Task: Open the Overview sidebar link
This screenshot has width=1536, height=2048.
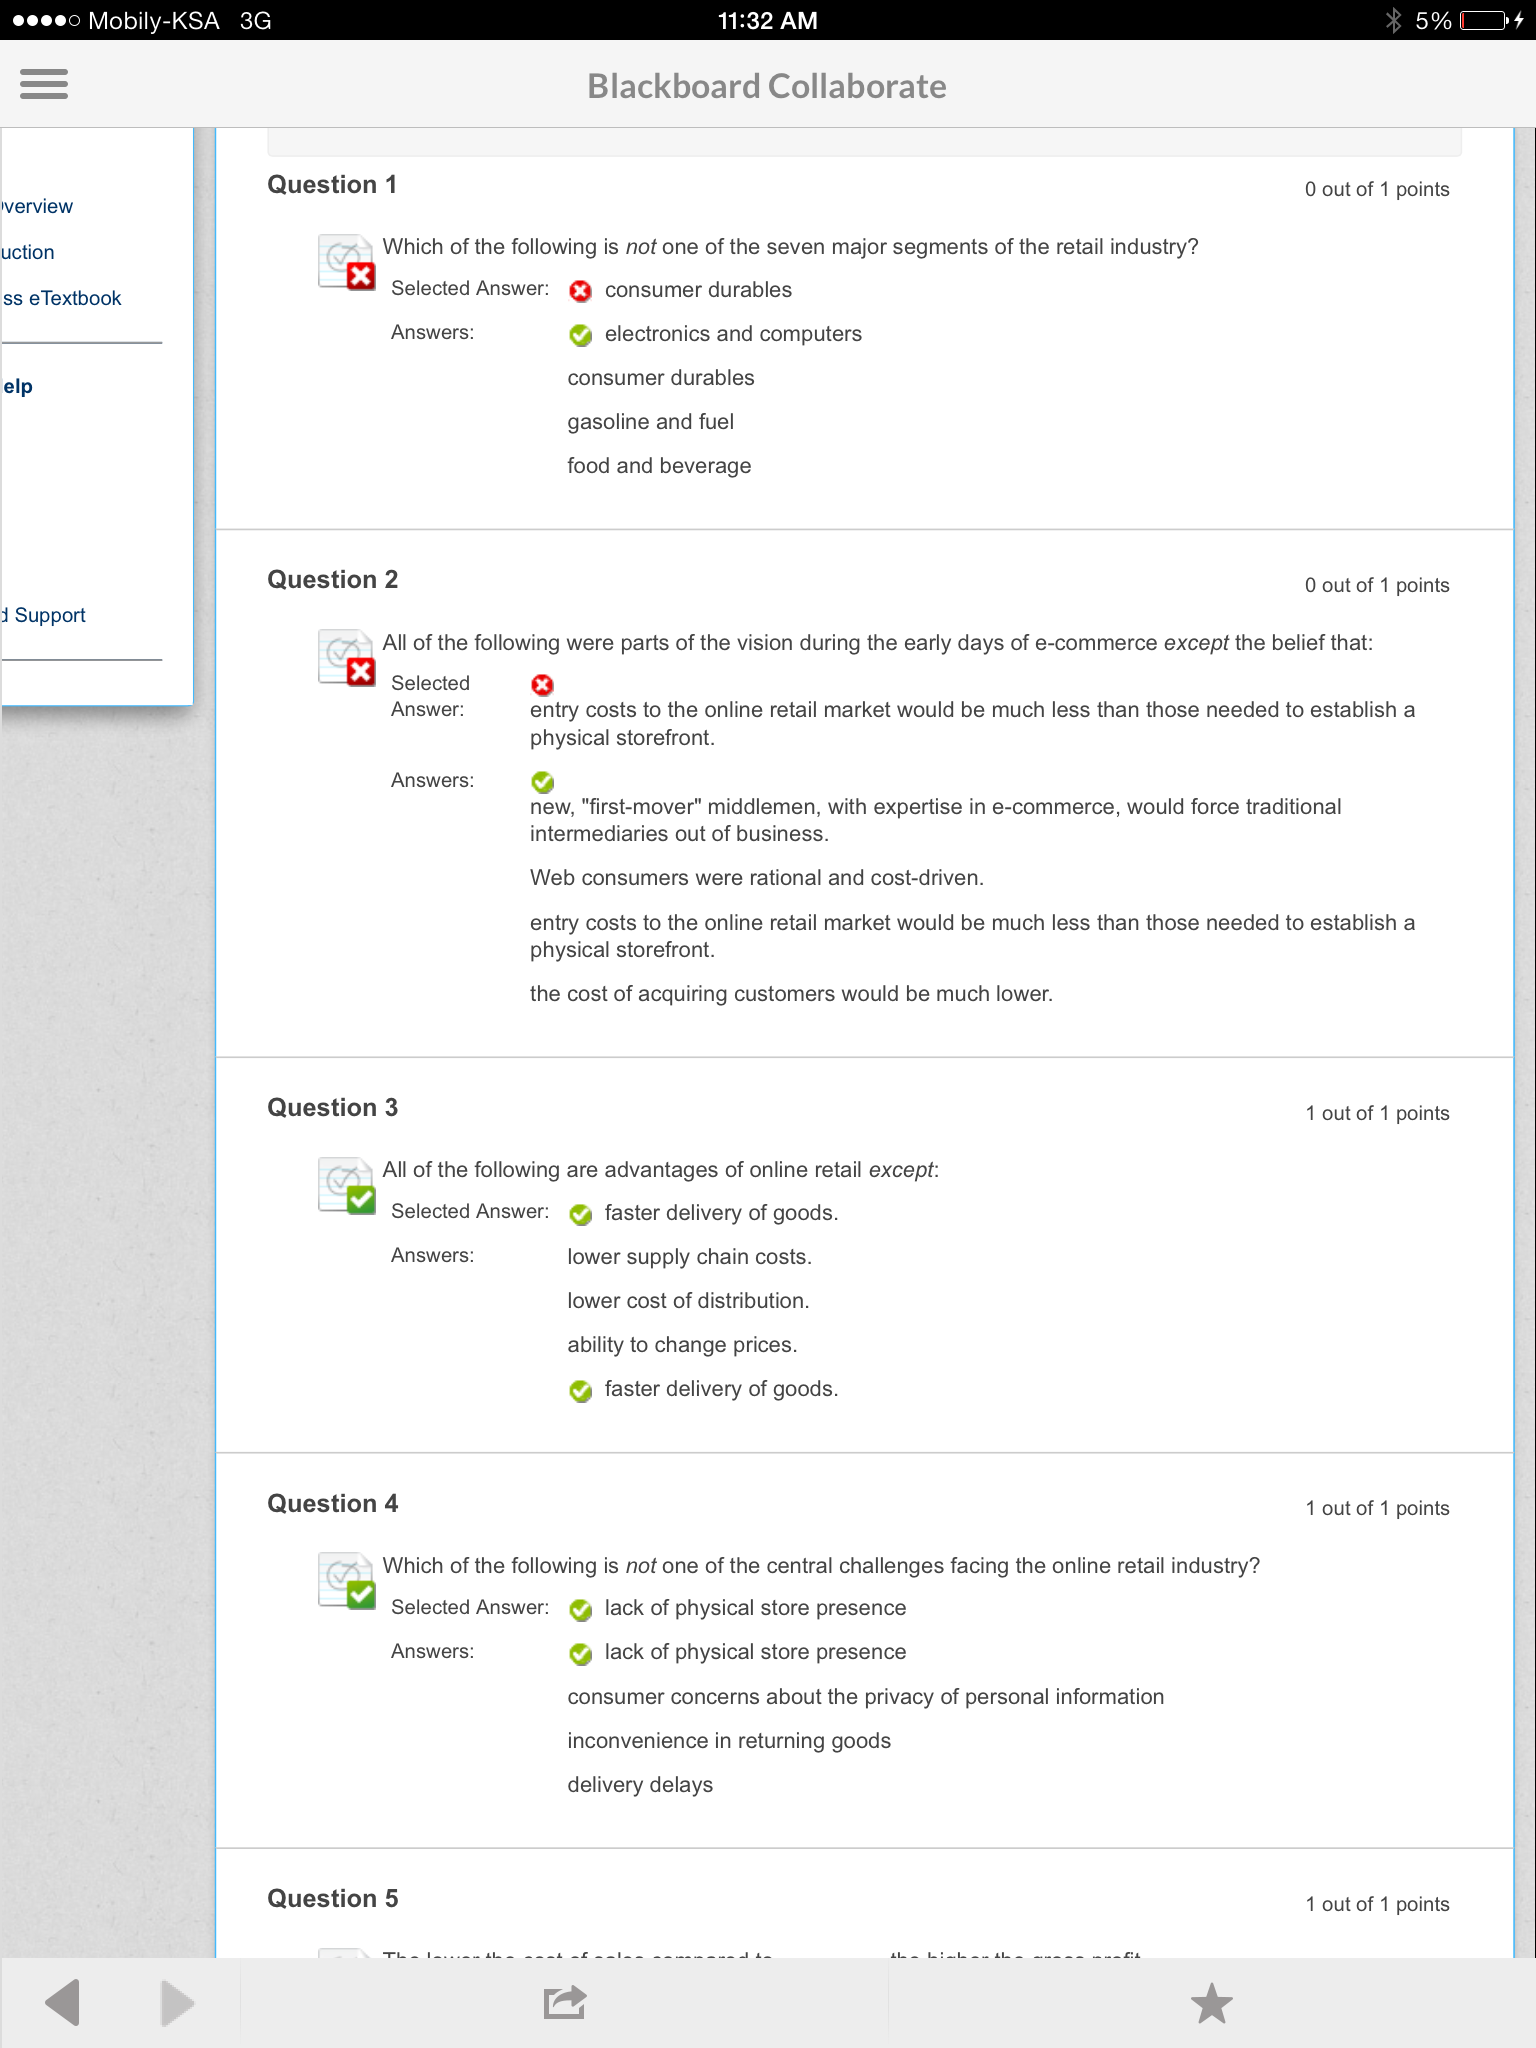Action: pyautogui.click(x=37, y=206)
